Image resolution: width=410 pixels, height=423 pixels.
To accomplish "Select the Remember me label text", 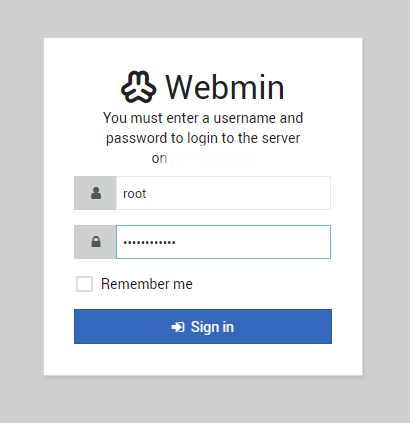I will [x=147, y=284].
